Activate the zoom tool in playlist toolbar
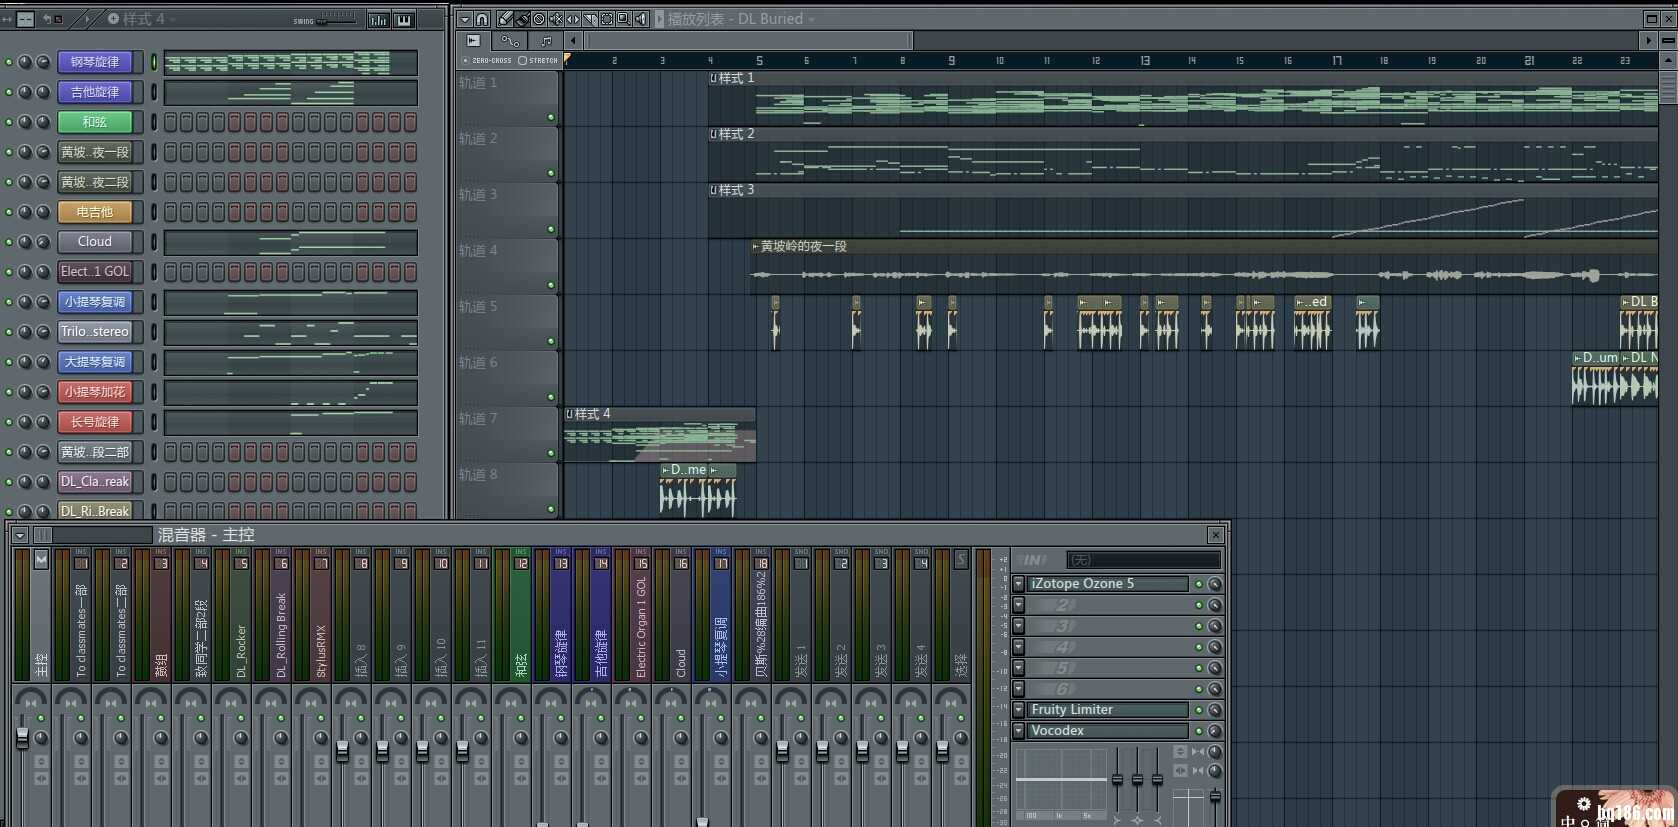This screenshot has height=827, width=1678. coord(624,19)
